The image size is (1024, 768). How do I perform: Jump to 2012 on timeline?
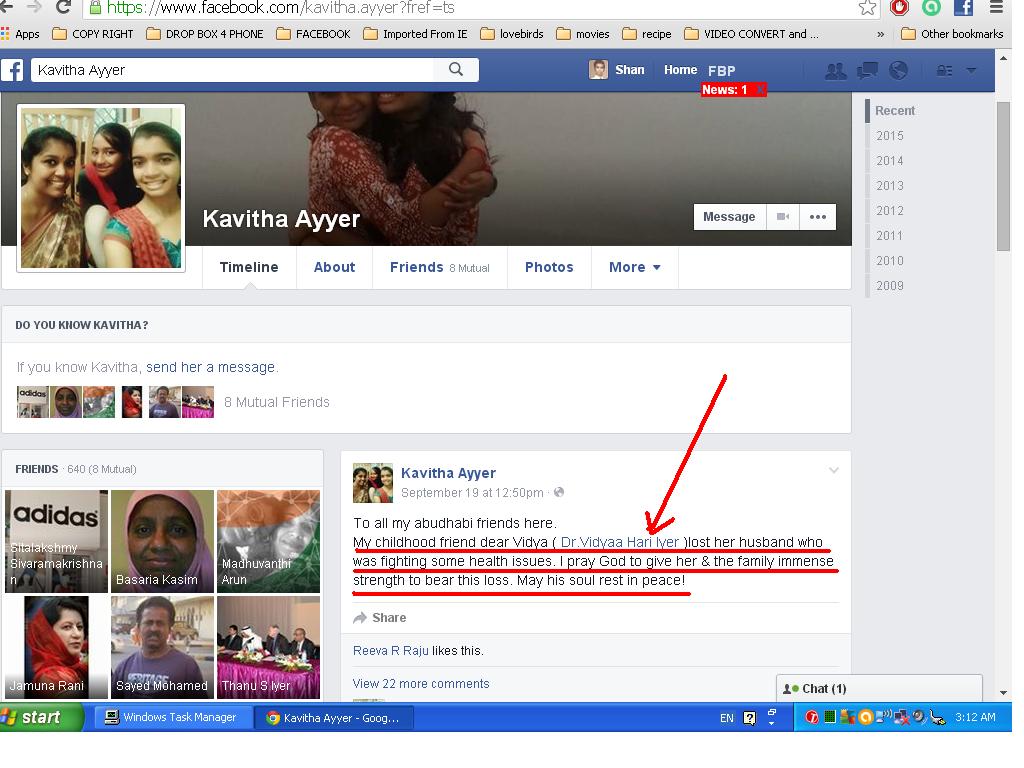pyautogui.click(x=889, y=211)
